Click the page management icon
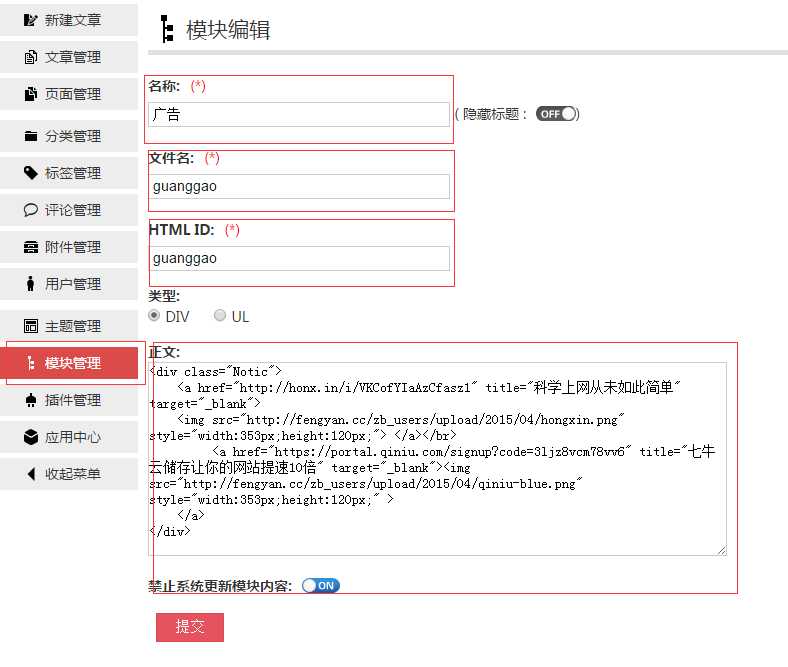The image size is (788, 667). click(x=31, y=94)
